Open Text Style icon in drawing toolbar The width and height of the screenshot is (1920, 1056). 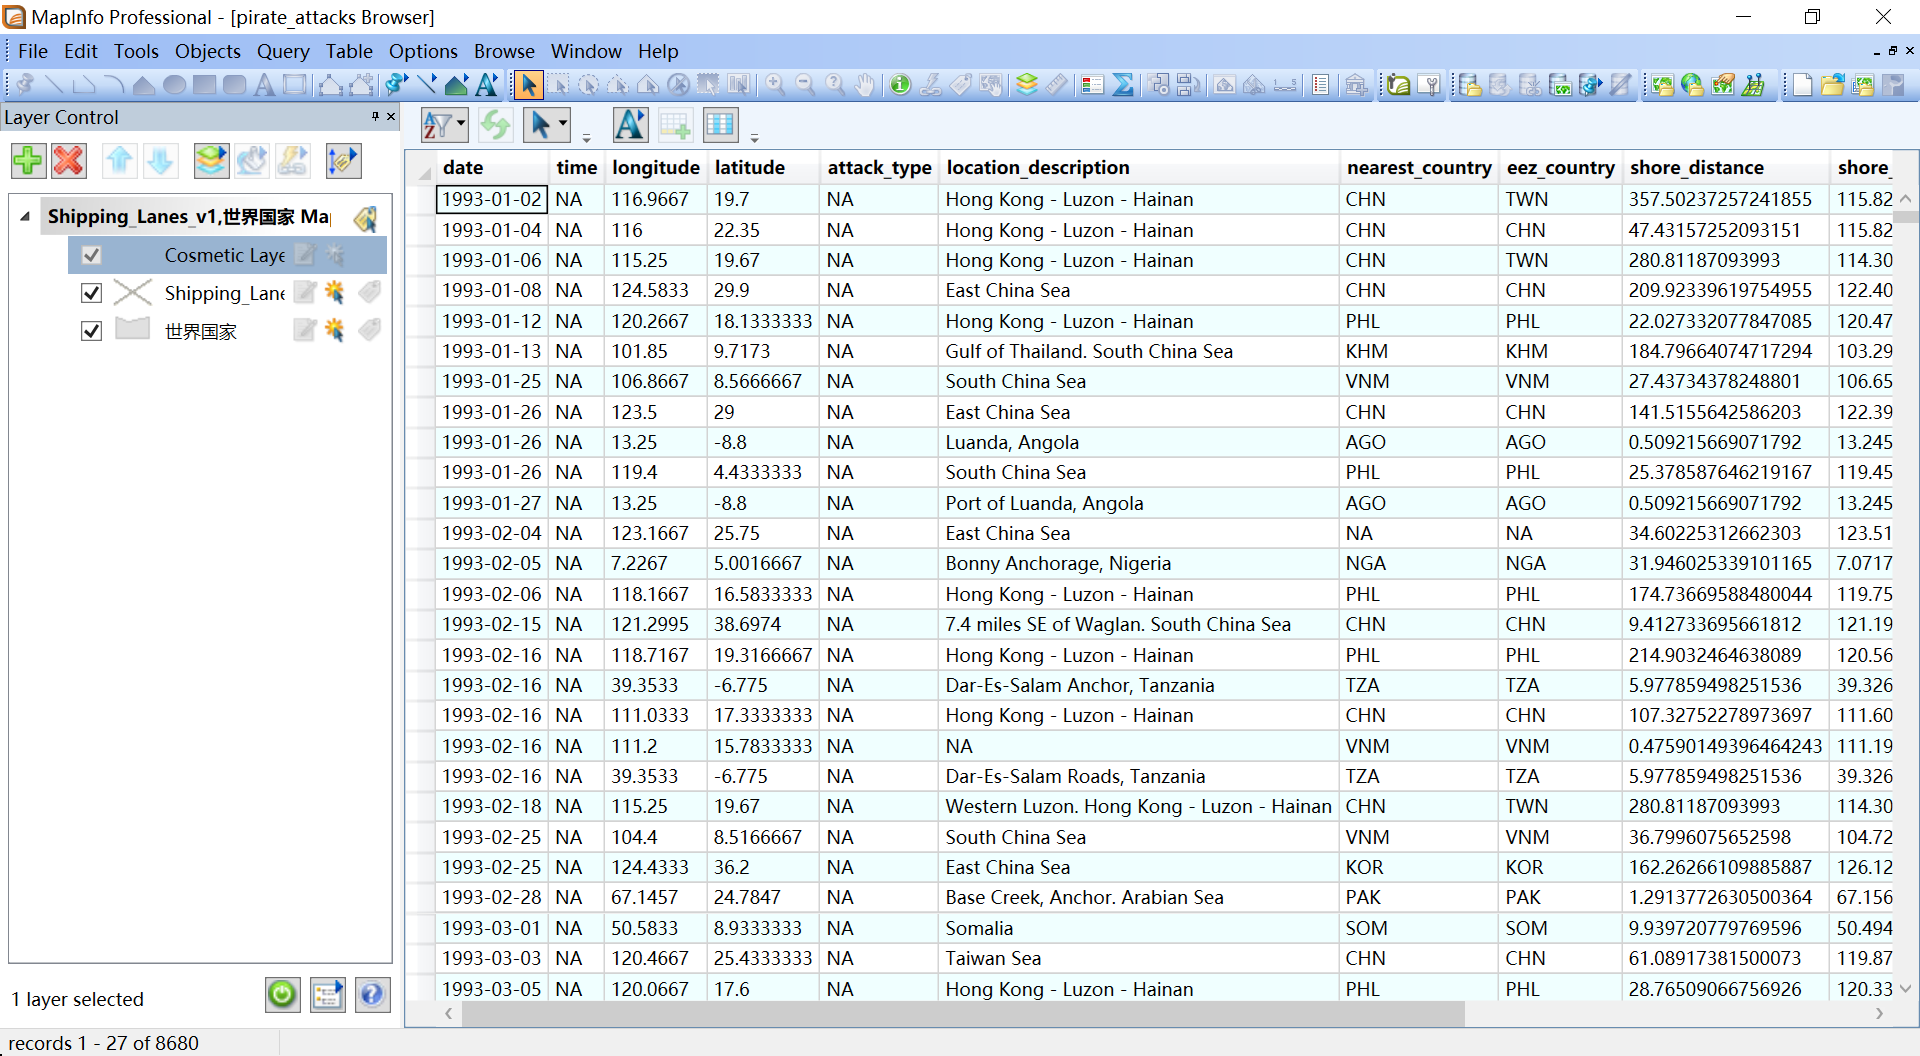point(487,85)
